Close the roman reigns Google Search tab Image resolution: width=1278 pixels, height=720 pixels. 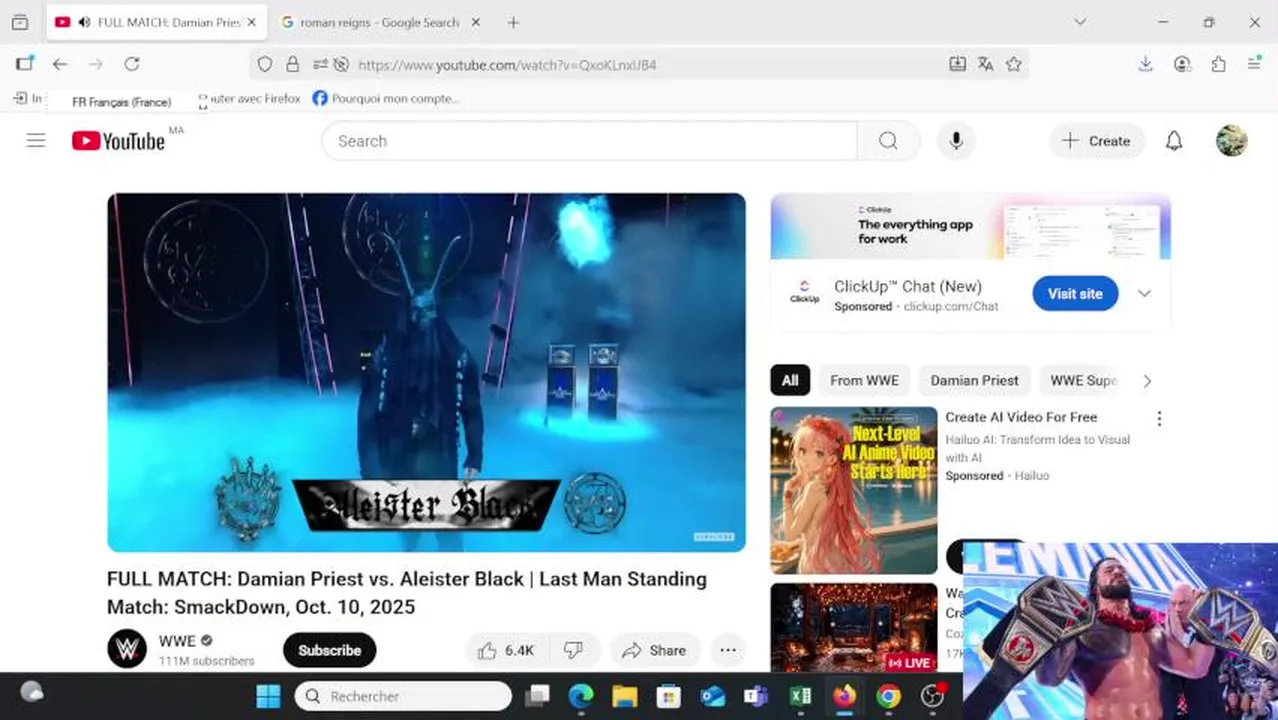tap(476, 22)
